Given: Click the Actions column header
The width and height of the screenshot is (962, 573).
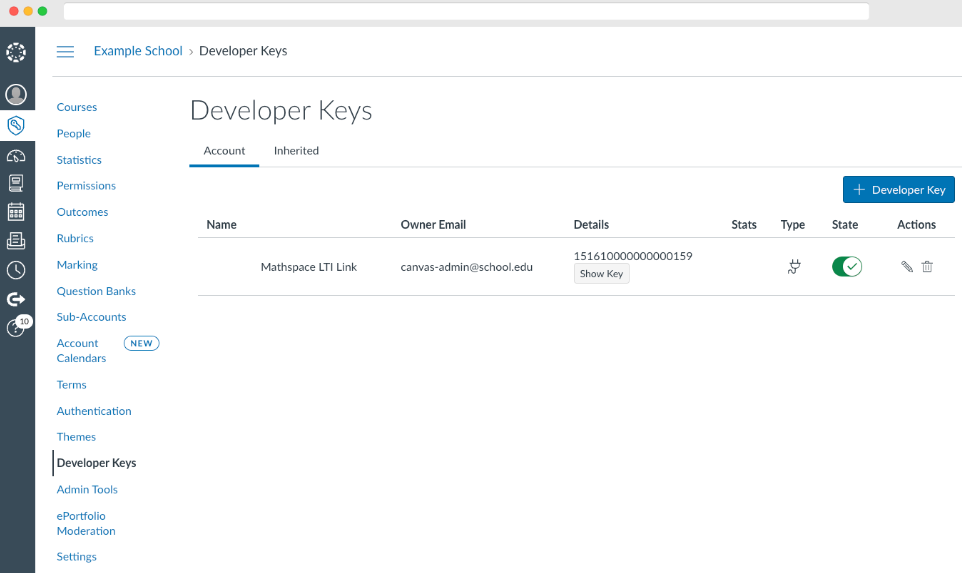Looking at the screenshot, I should [x=917, y=225].
